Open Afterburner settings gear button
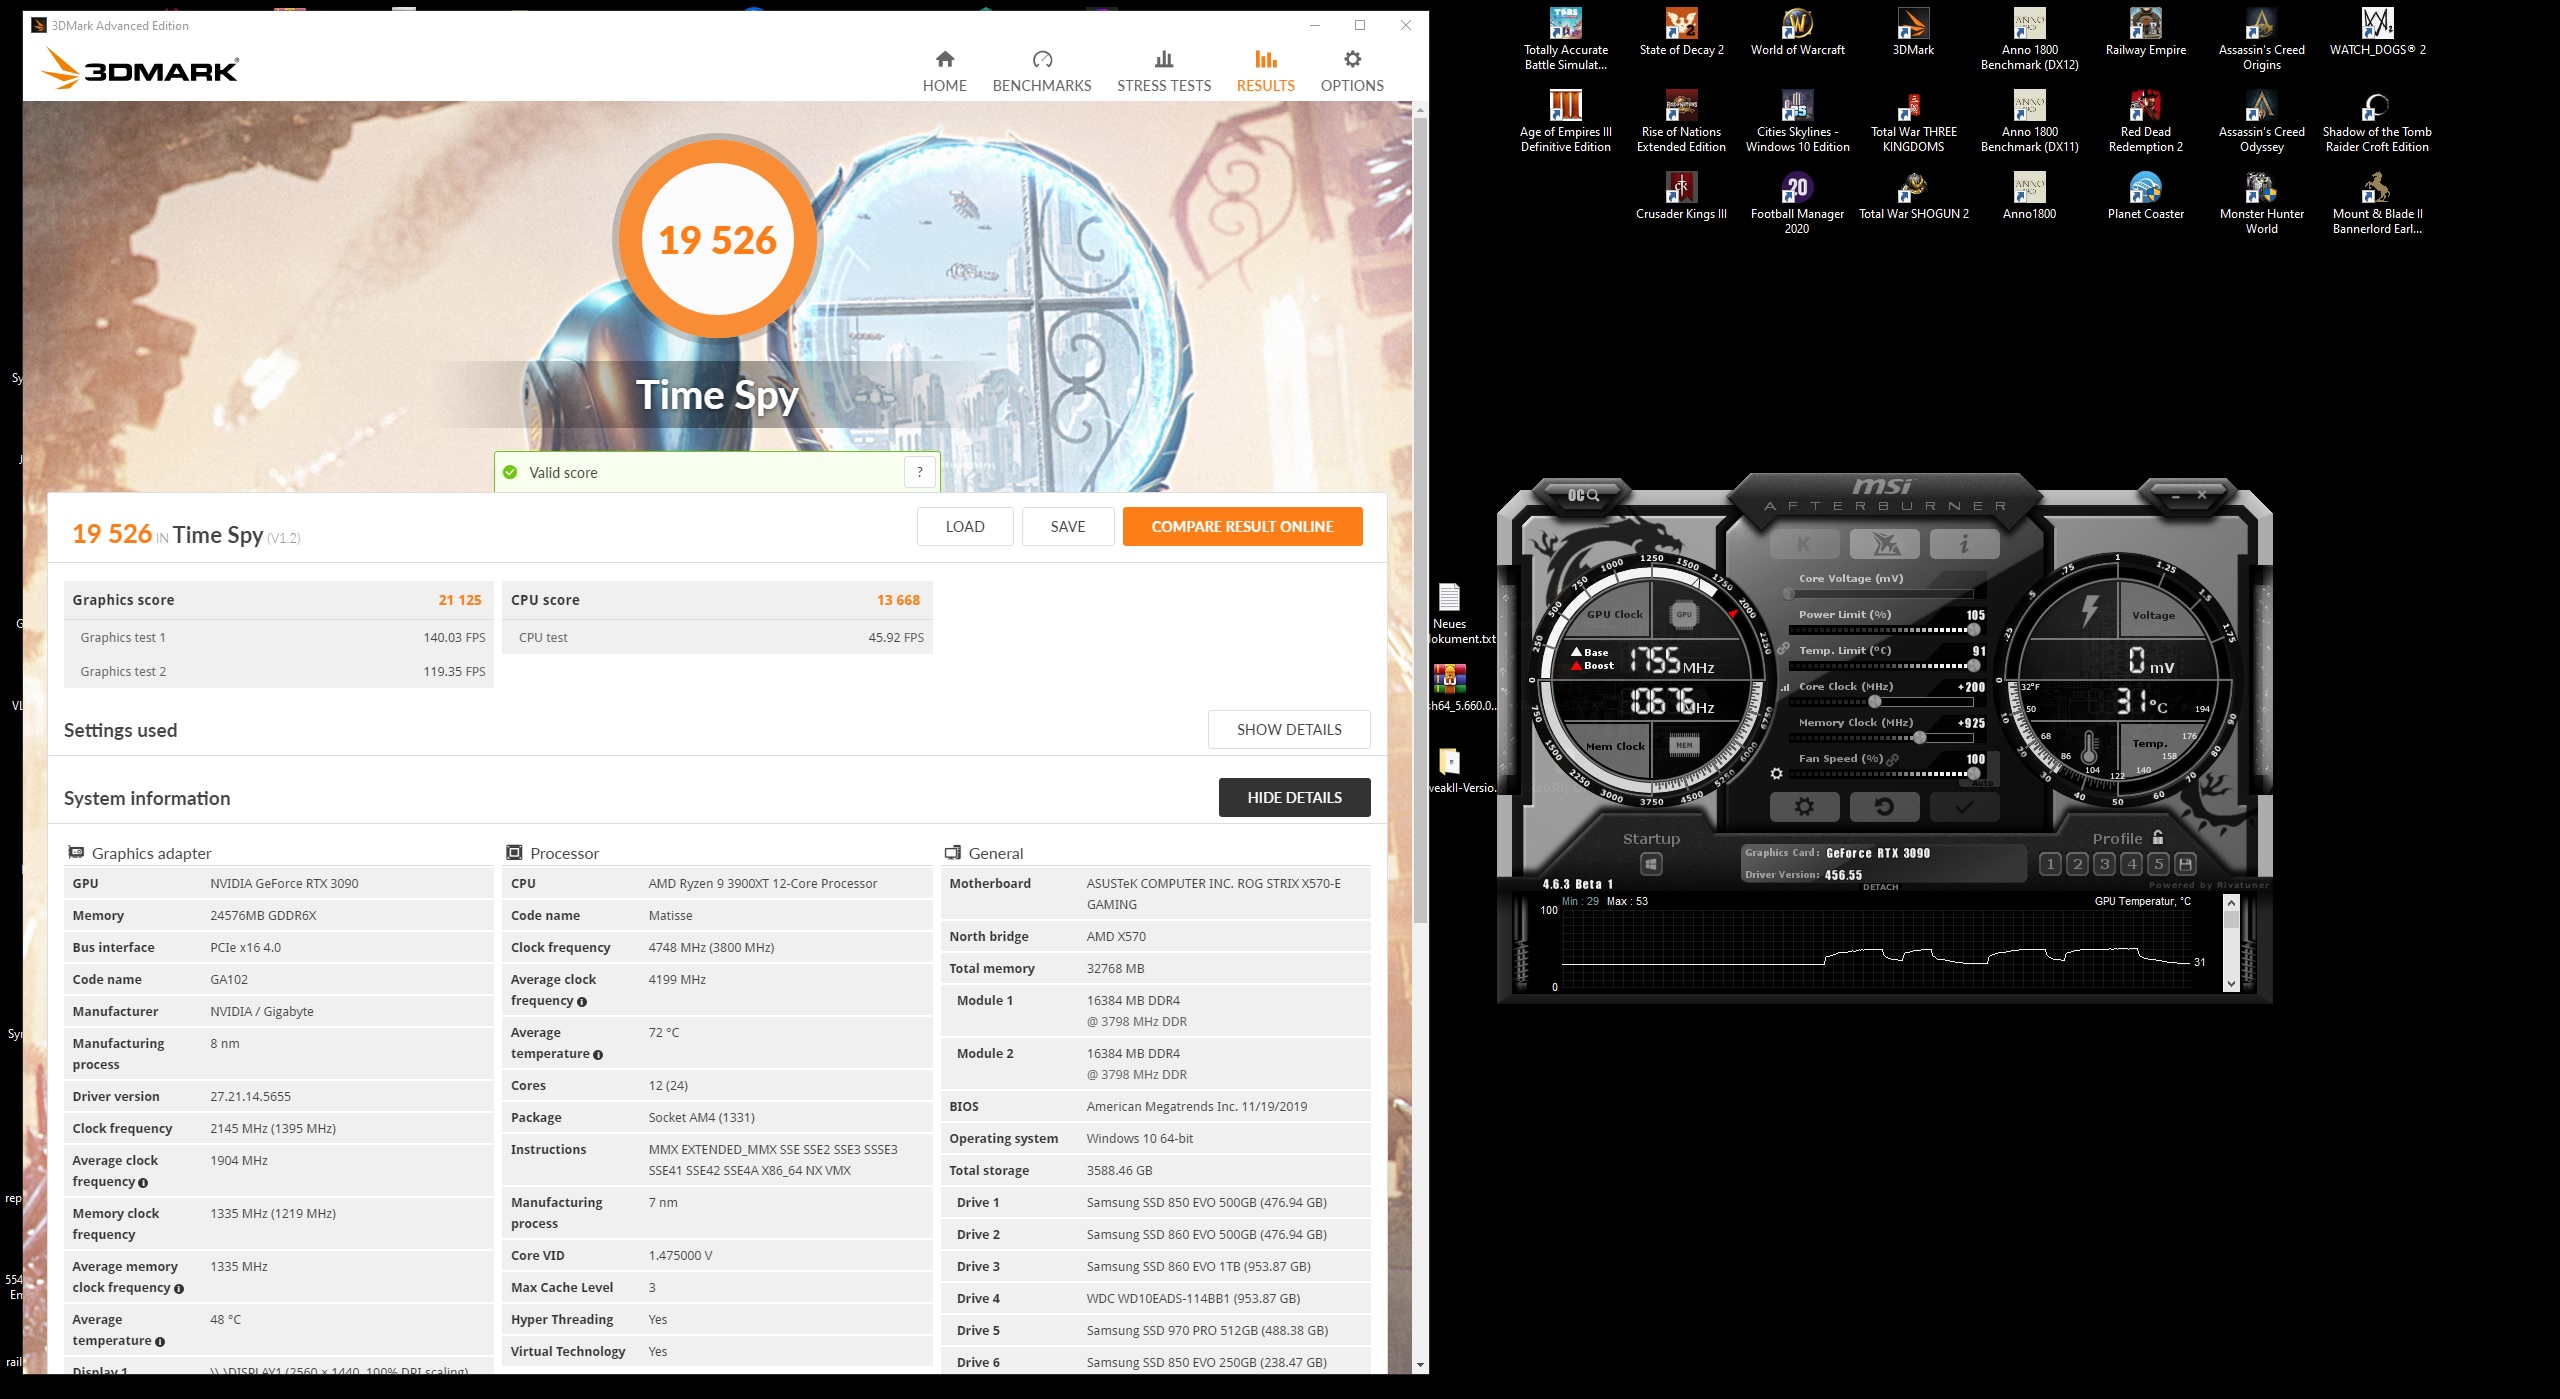 1804,806
